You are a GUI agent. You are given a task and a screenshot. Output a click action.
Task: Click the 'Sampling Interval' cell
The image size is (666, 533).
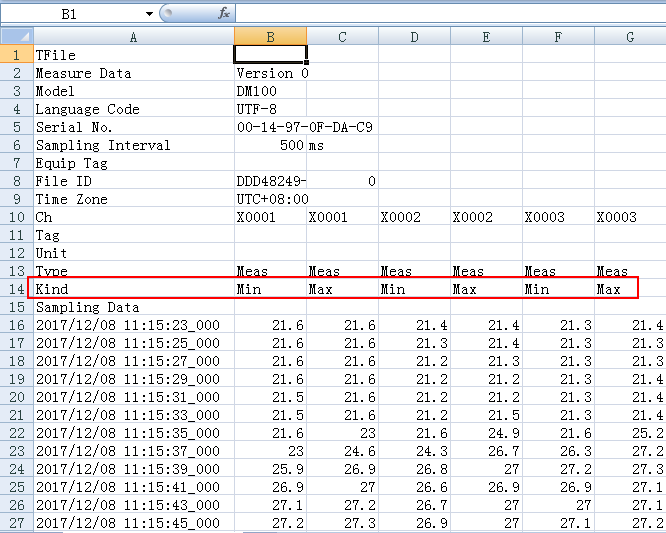click(133, 145)
